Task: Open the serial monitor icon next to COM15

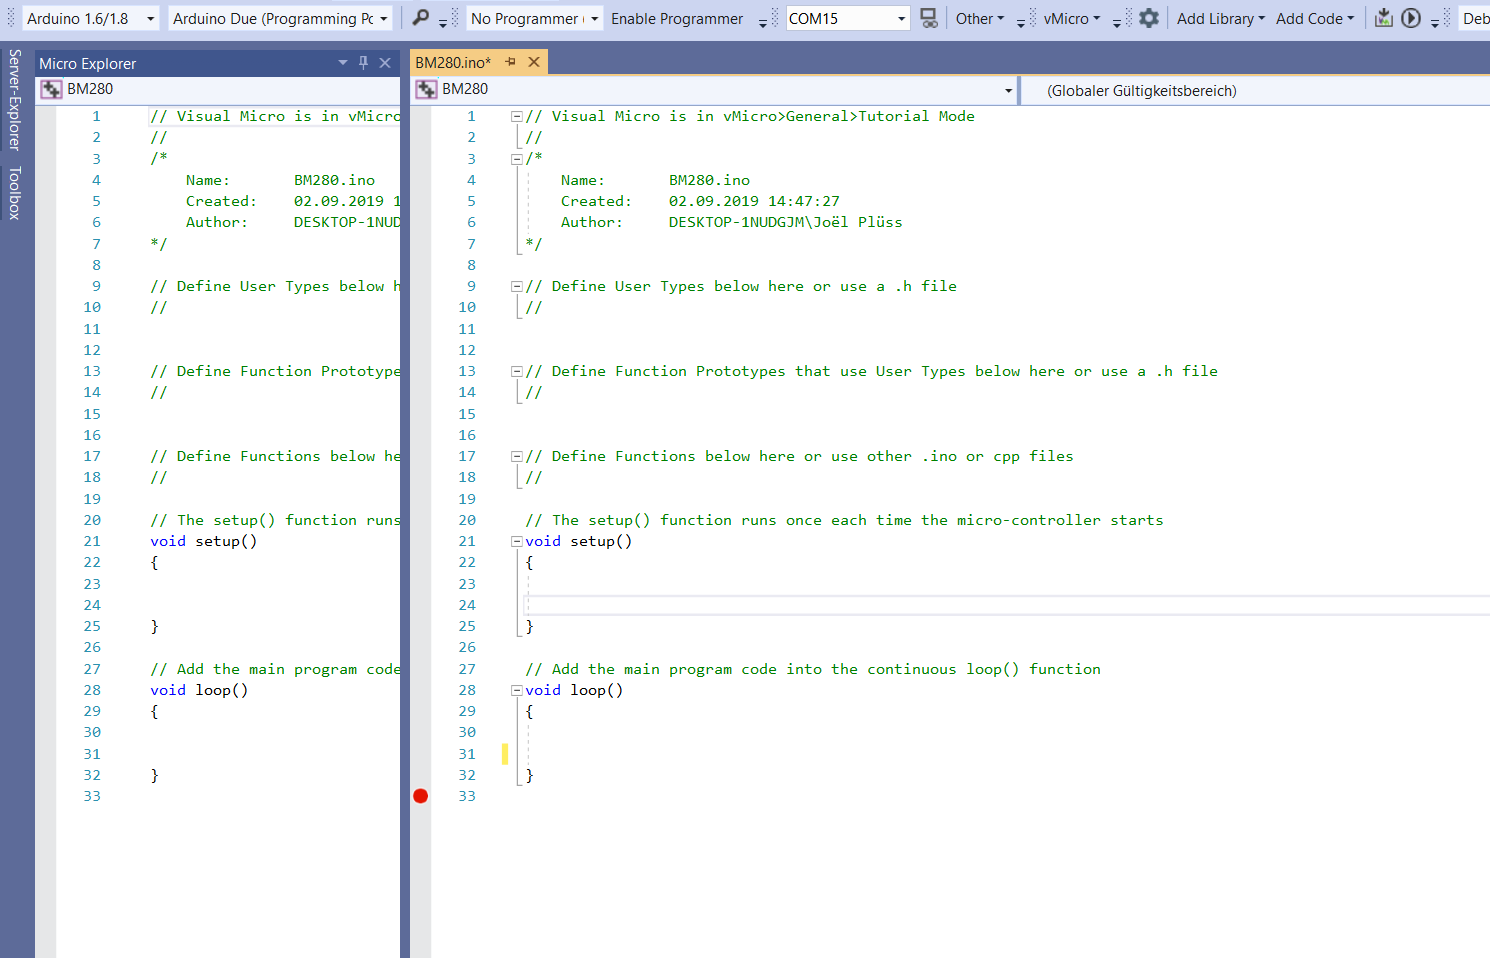Action: pyautogui.click(x=929, y=18)
